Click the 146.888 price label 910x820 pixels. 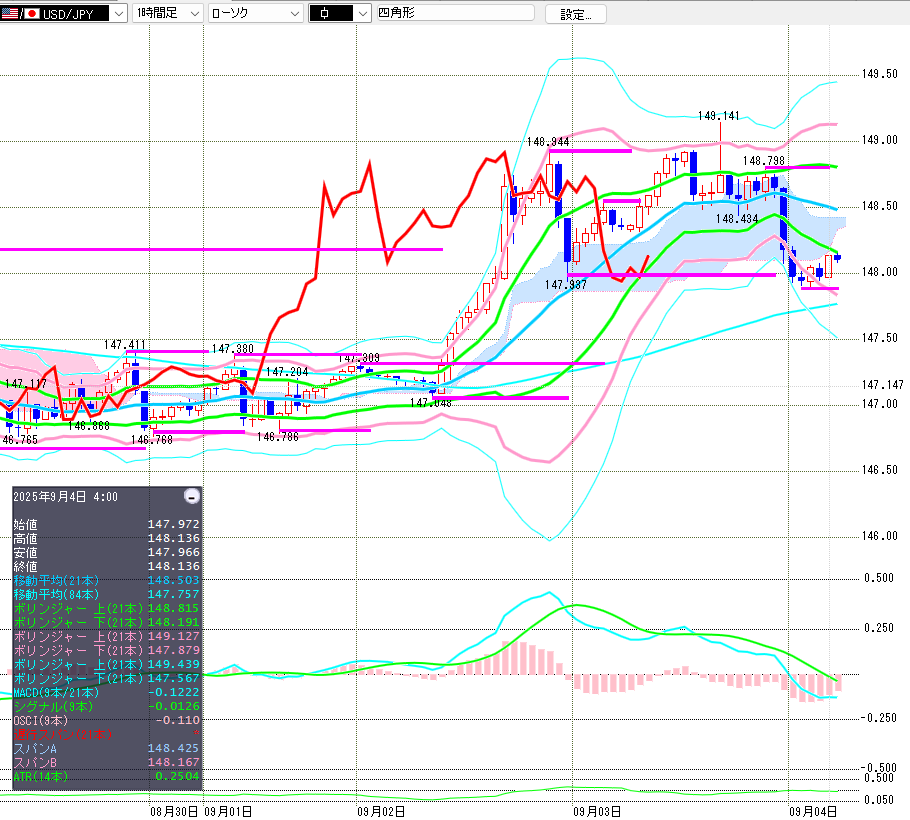coord(89,425)
